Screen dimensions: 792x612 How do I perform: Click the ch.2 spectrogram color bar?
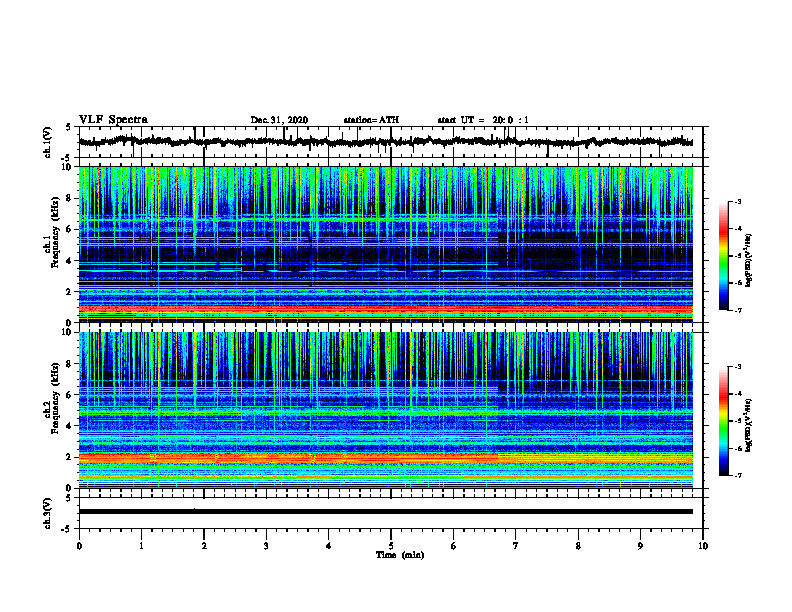[x=724, y=421]
